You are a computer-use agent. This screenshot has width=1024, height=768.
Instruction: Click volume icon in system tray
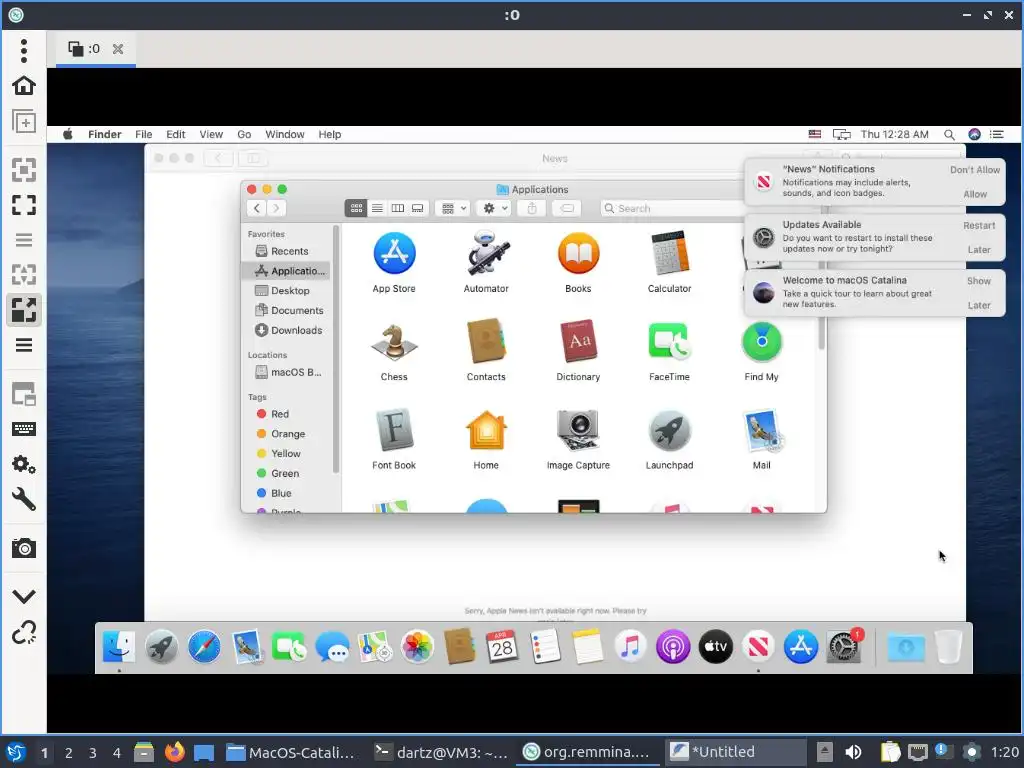pyautogui.click(x=853, y=752)
